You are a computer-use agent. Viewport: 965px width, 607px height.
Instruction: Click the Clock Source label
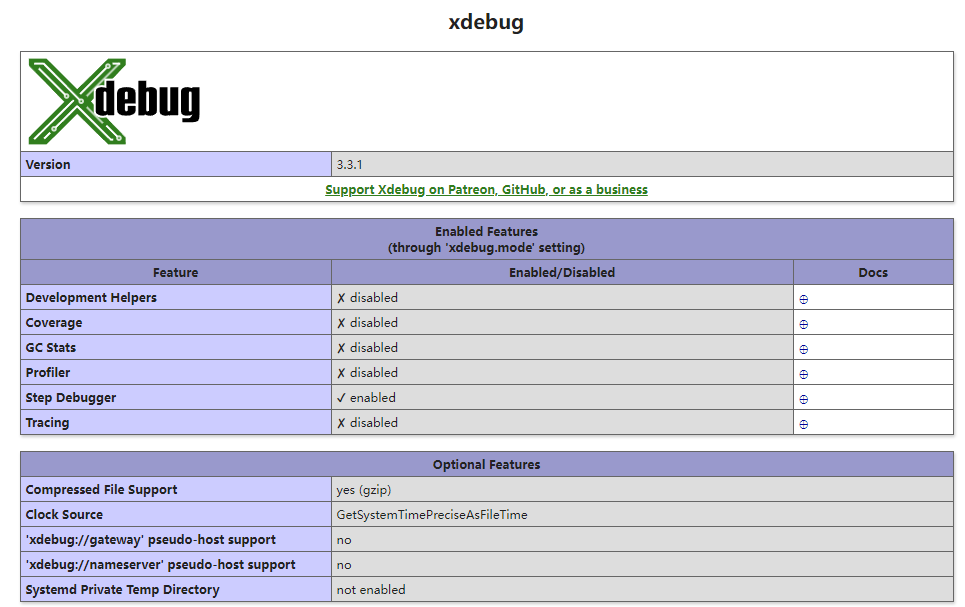click(x=64, y=515)
